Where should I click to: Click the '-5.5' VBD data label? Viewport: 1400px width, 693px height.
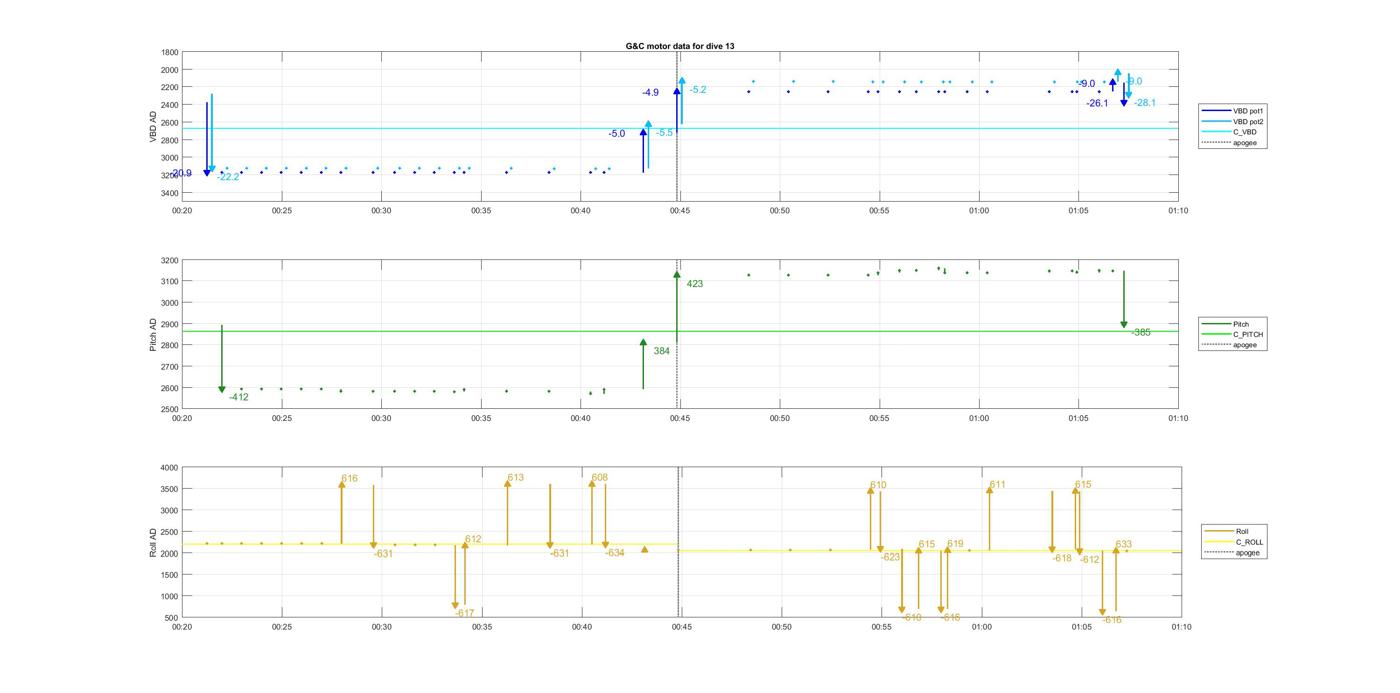(664, 133)
